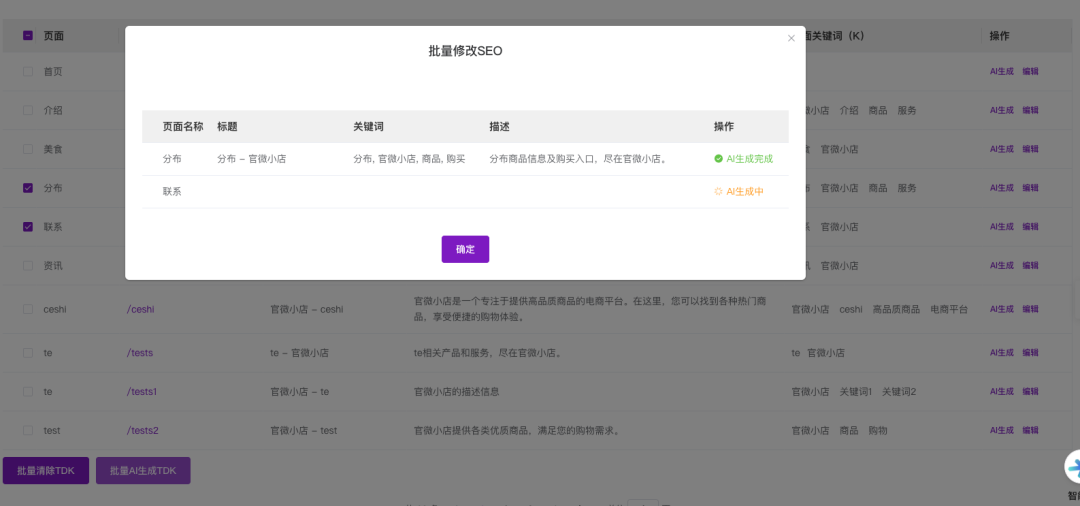Image resolution: width=1080 pixels, height=506 pixels.
Task: Click the green AI生成完成 check icon
Action: pyautogui.click(x=718, y=159)
